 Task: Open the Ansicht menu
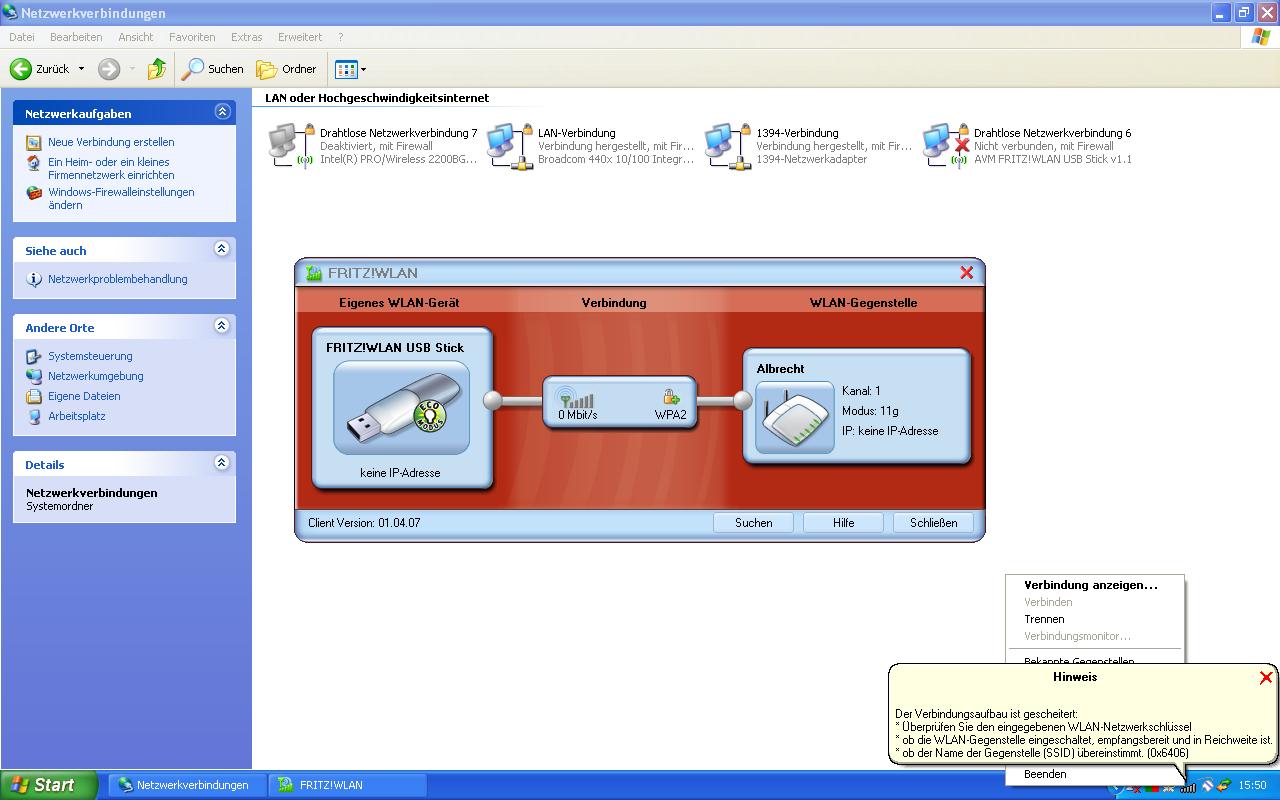point(136,37)
